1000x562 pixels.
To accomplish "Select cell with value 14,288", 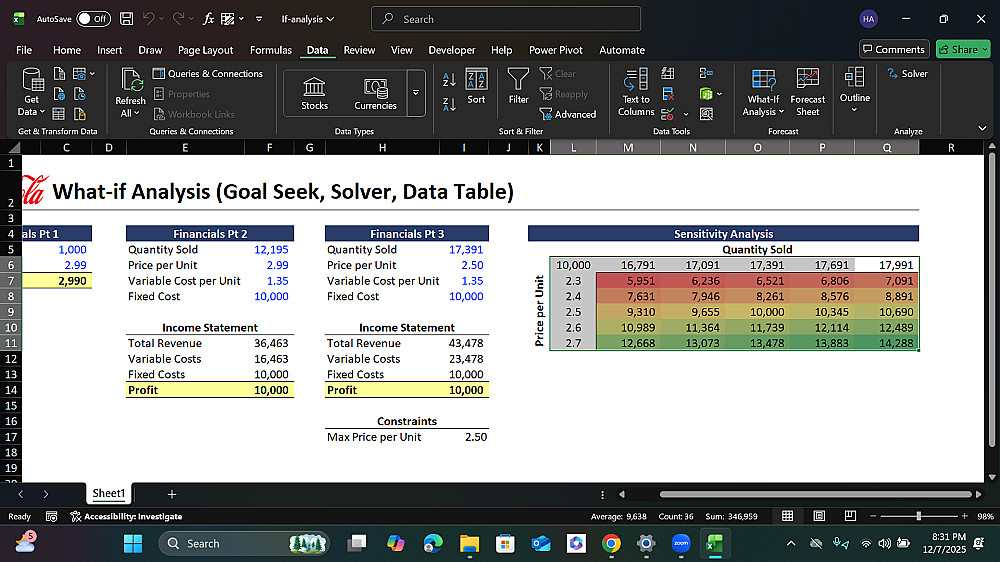I will tap(886, 343).
